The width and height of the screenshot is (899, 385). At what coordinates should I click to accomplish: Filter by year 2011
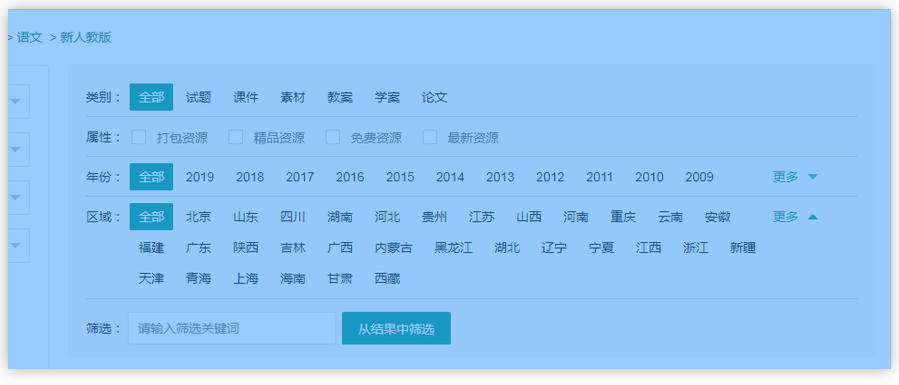599,177
